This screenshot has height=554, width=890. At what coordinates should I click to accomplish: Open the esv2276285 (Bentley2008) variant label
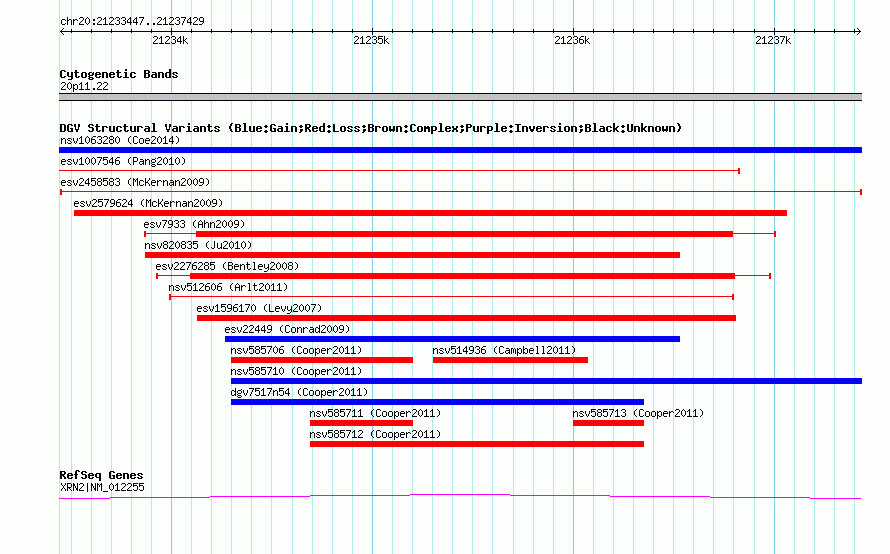[x=227, y=266]
